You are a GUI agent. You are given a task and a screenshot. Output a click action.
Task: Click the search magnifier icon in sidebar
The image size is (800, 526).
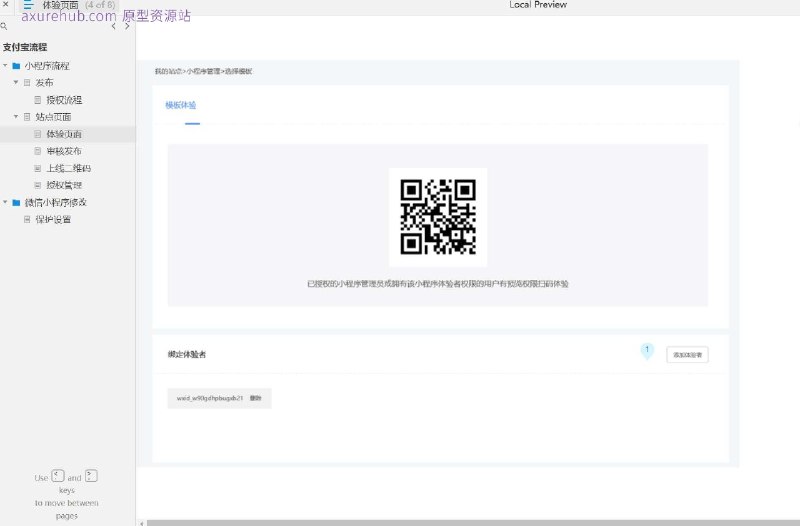tap(4, 26)
